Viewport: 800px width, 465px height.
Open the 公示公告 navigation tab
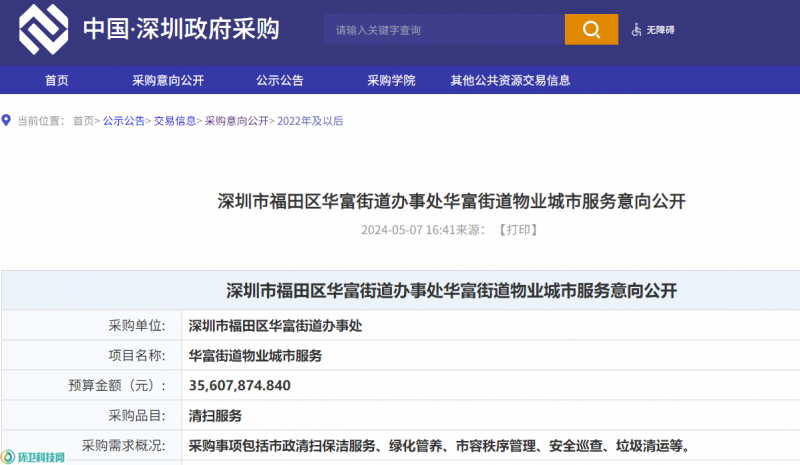(x=280, y=80)
